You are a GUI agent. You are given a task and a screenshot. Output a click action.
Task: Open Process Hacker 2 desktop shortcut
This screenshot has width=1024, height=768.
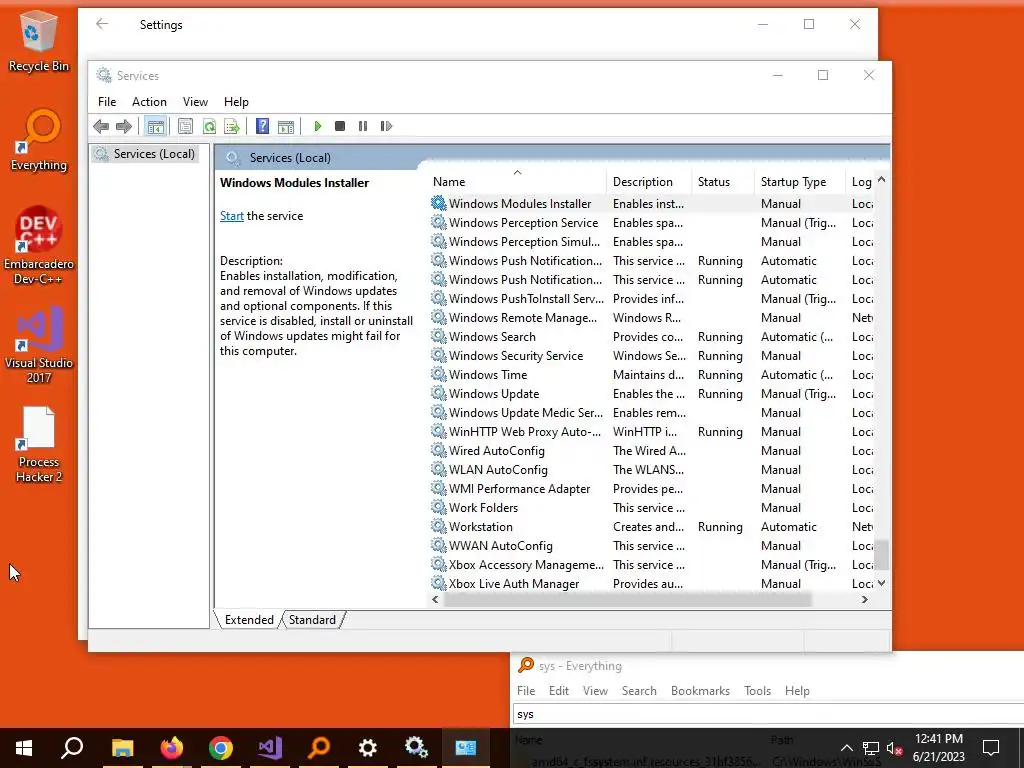(39, 445)
